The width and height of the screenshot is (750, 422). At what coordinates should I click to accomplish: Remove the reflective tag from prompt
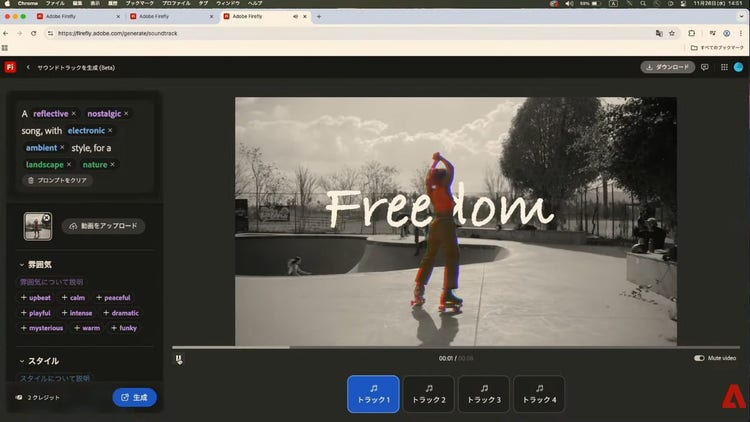(73, 113)
